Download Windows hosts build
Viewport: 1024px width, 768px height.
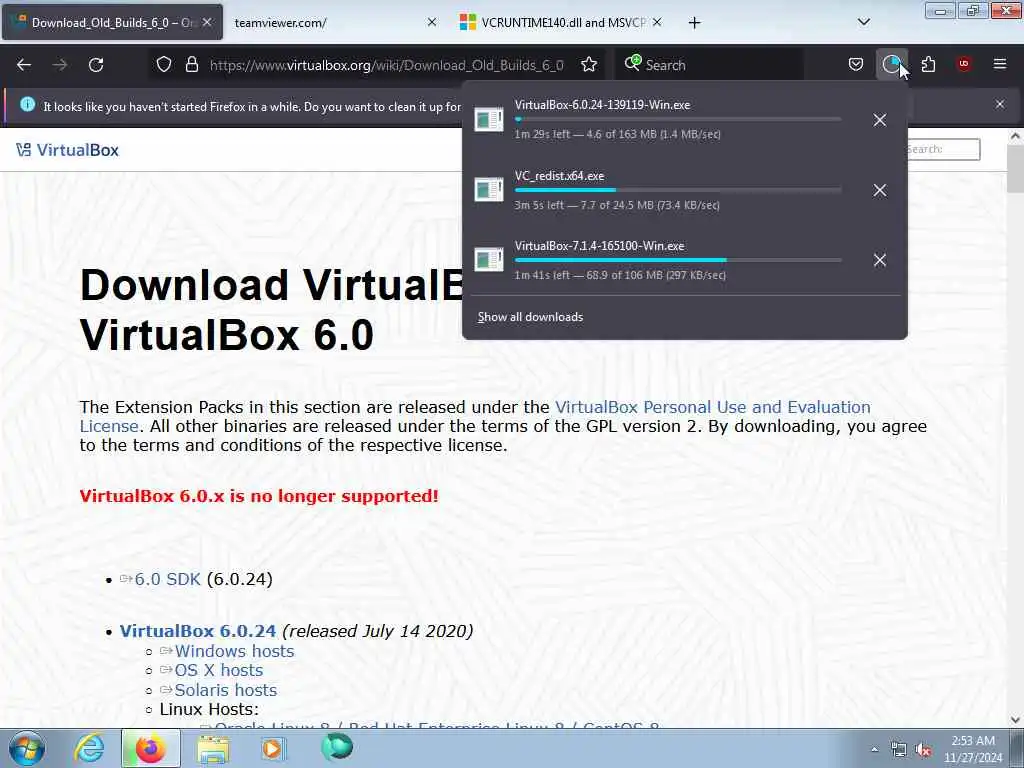[x=234, y=651]
